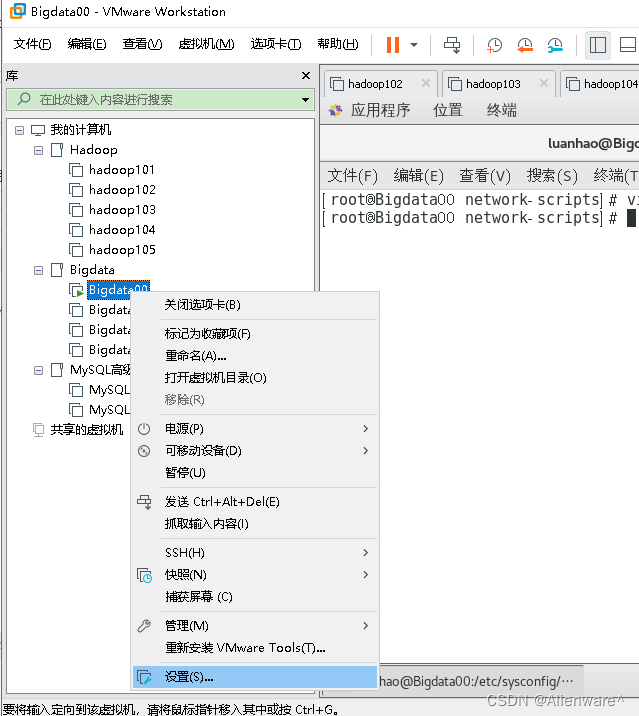Open terminal 查看(V) menu
Viewport: 639px width, 716px height.
(485, 175)
